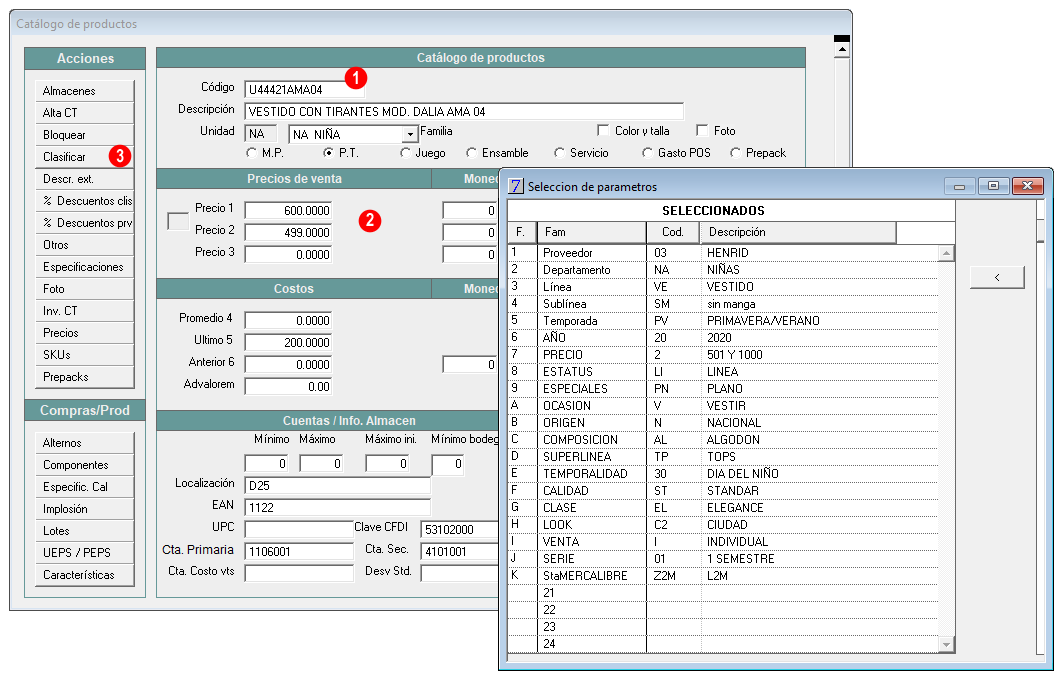Click the down arrow of the parameters list scrollbar

[x=946, y=644]
